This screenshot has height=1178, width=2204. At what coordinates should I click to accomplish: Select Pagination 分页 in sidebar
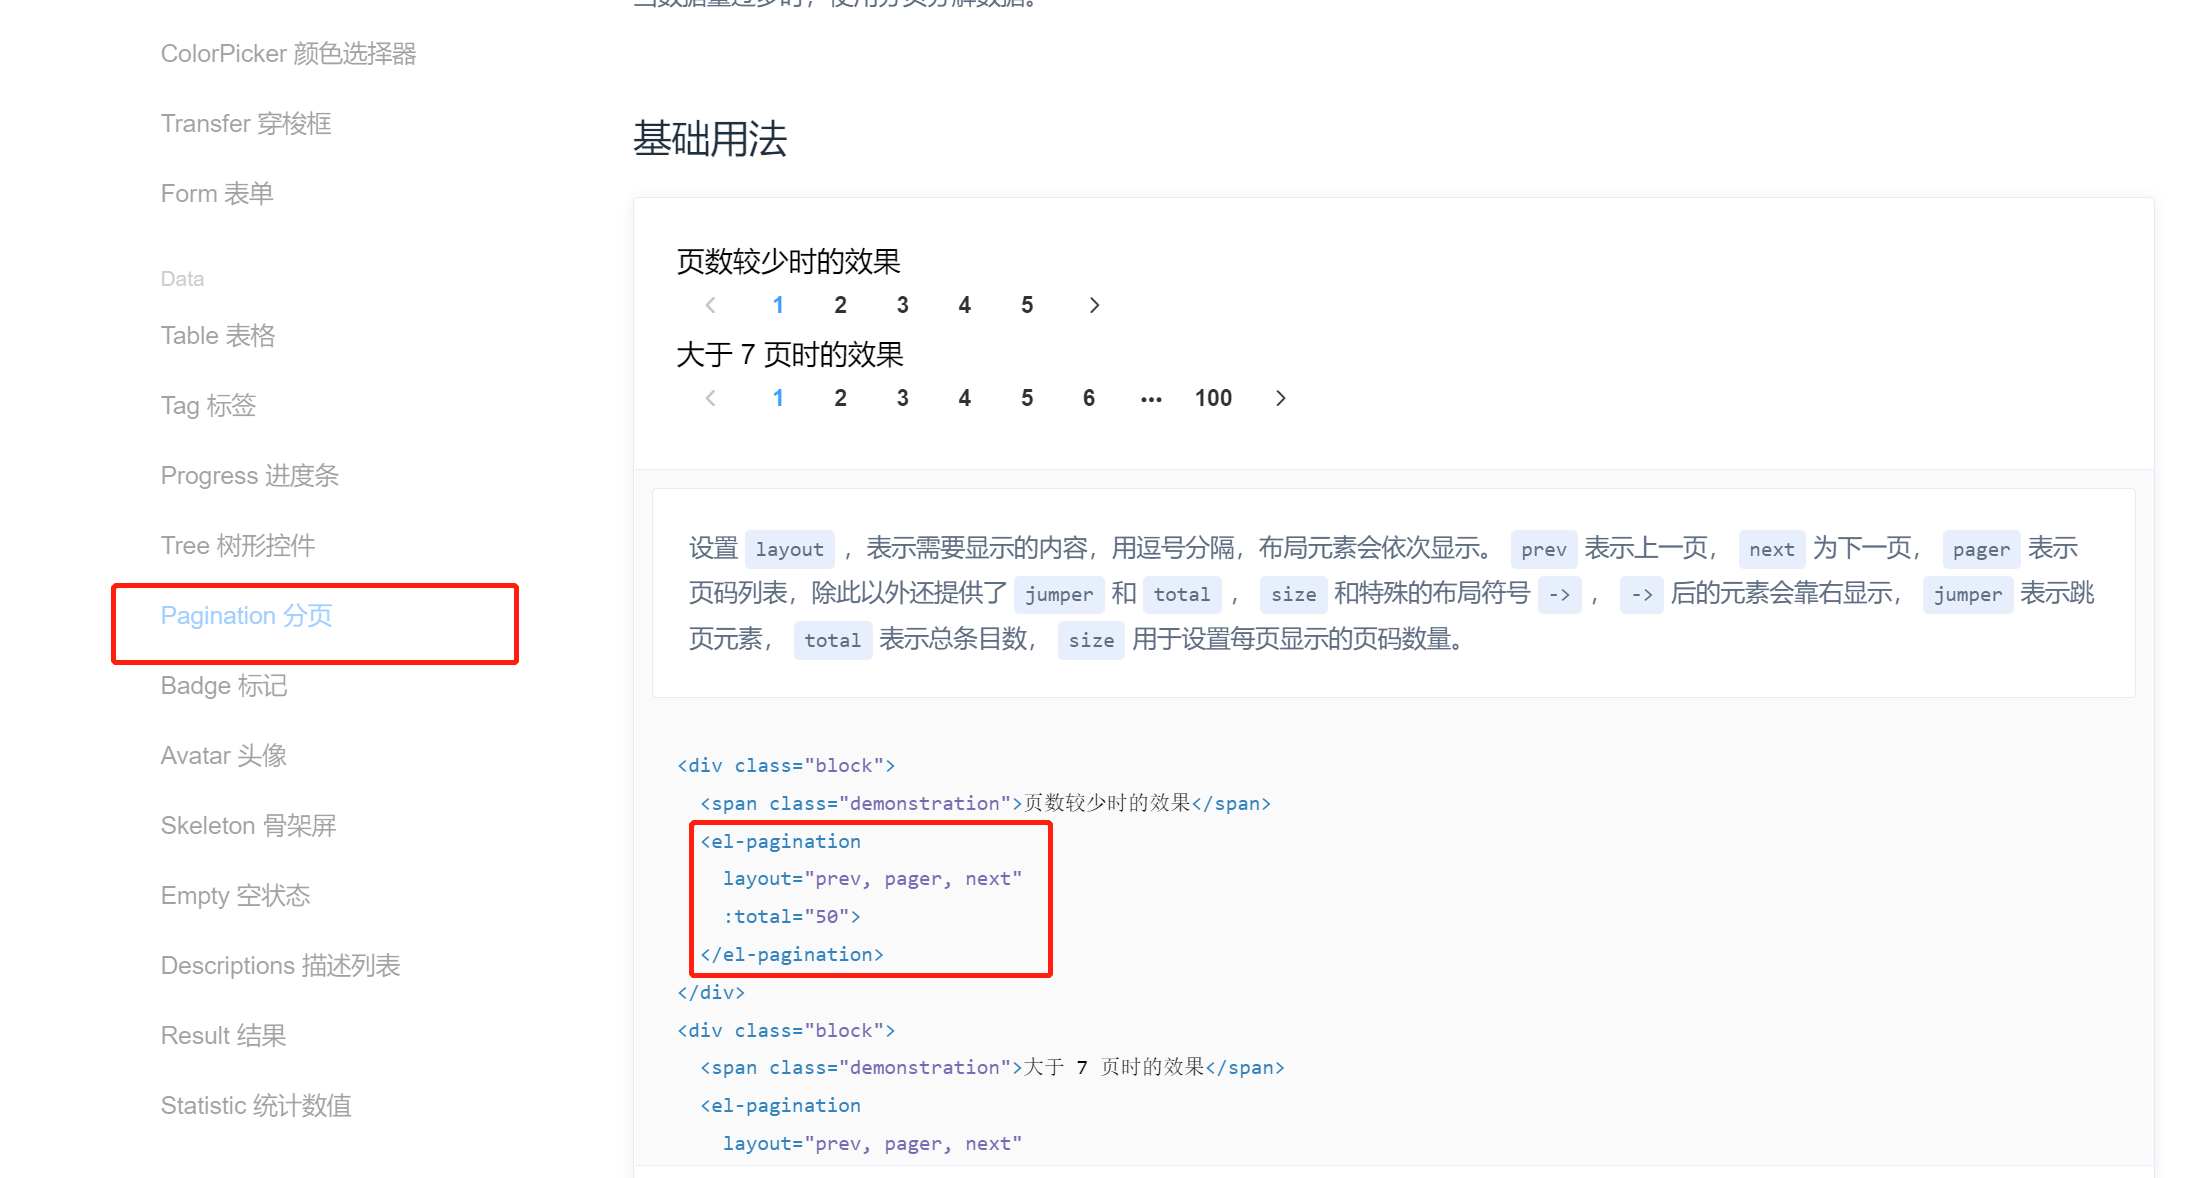[x=246, y=616]
